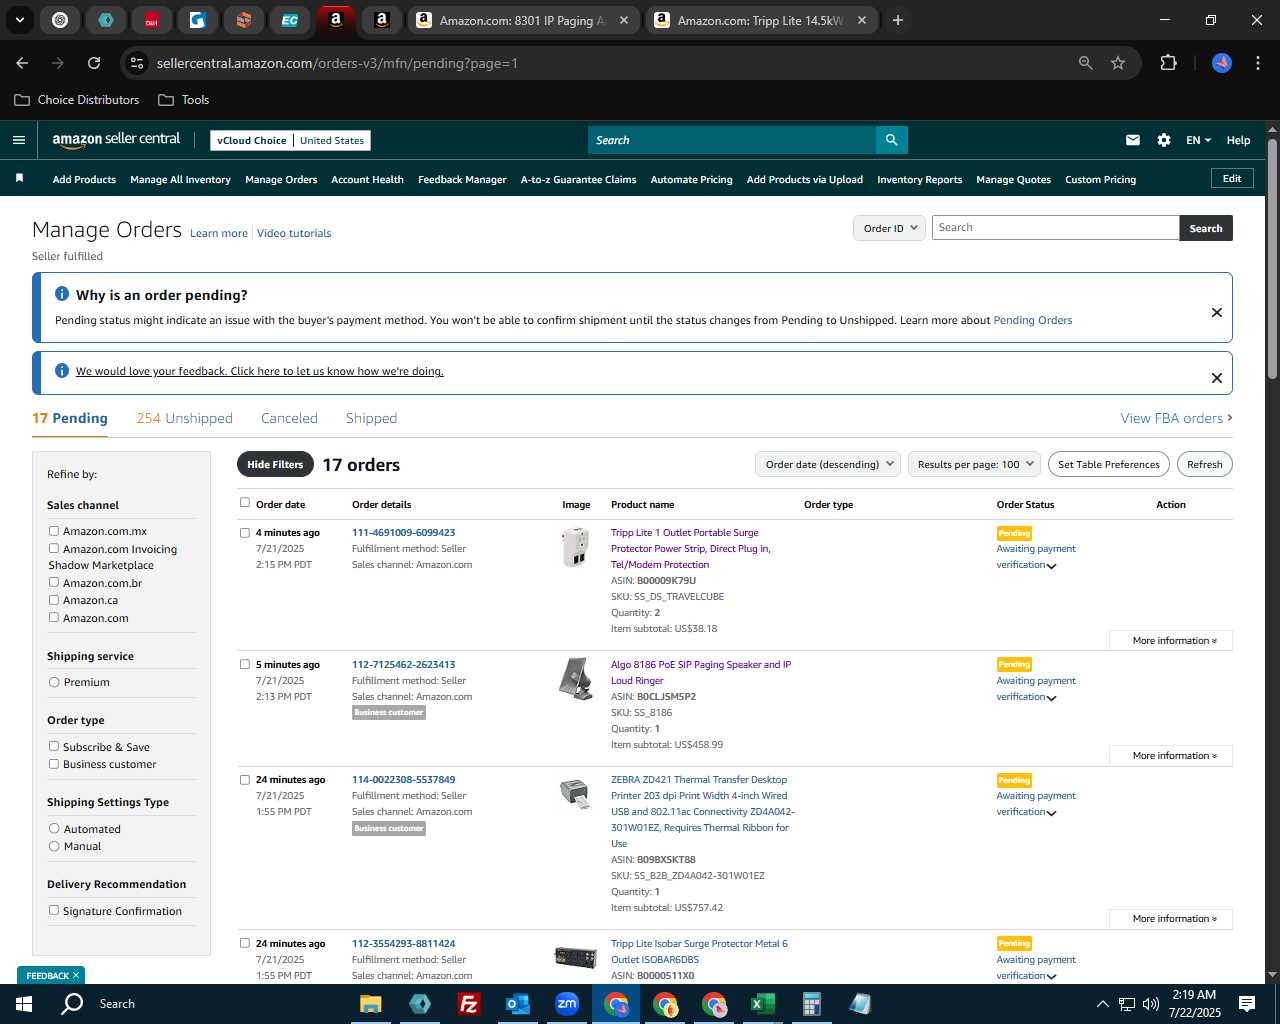Open Manage All Inventory in navigation
The width and height of the screenshot is (1280, 1024).
point(180,180)
